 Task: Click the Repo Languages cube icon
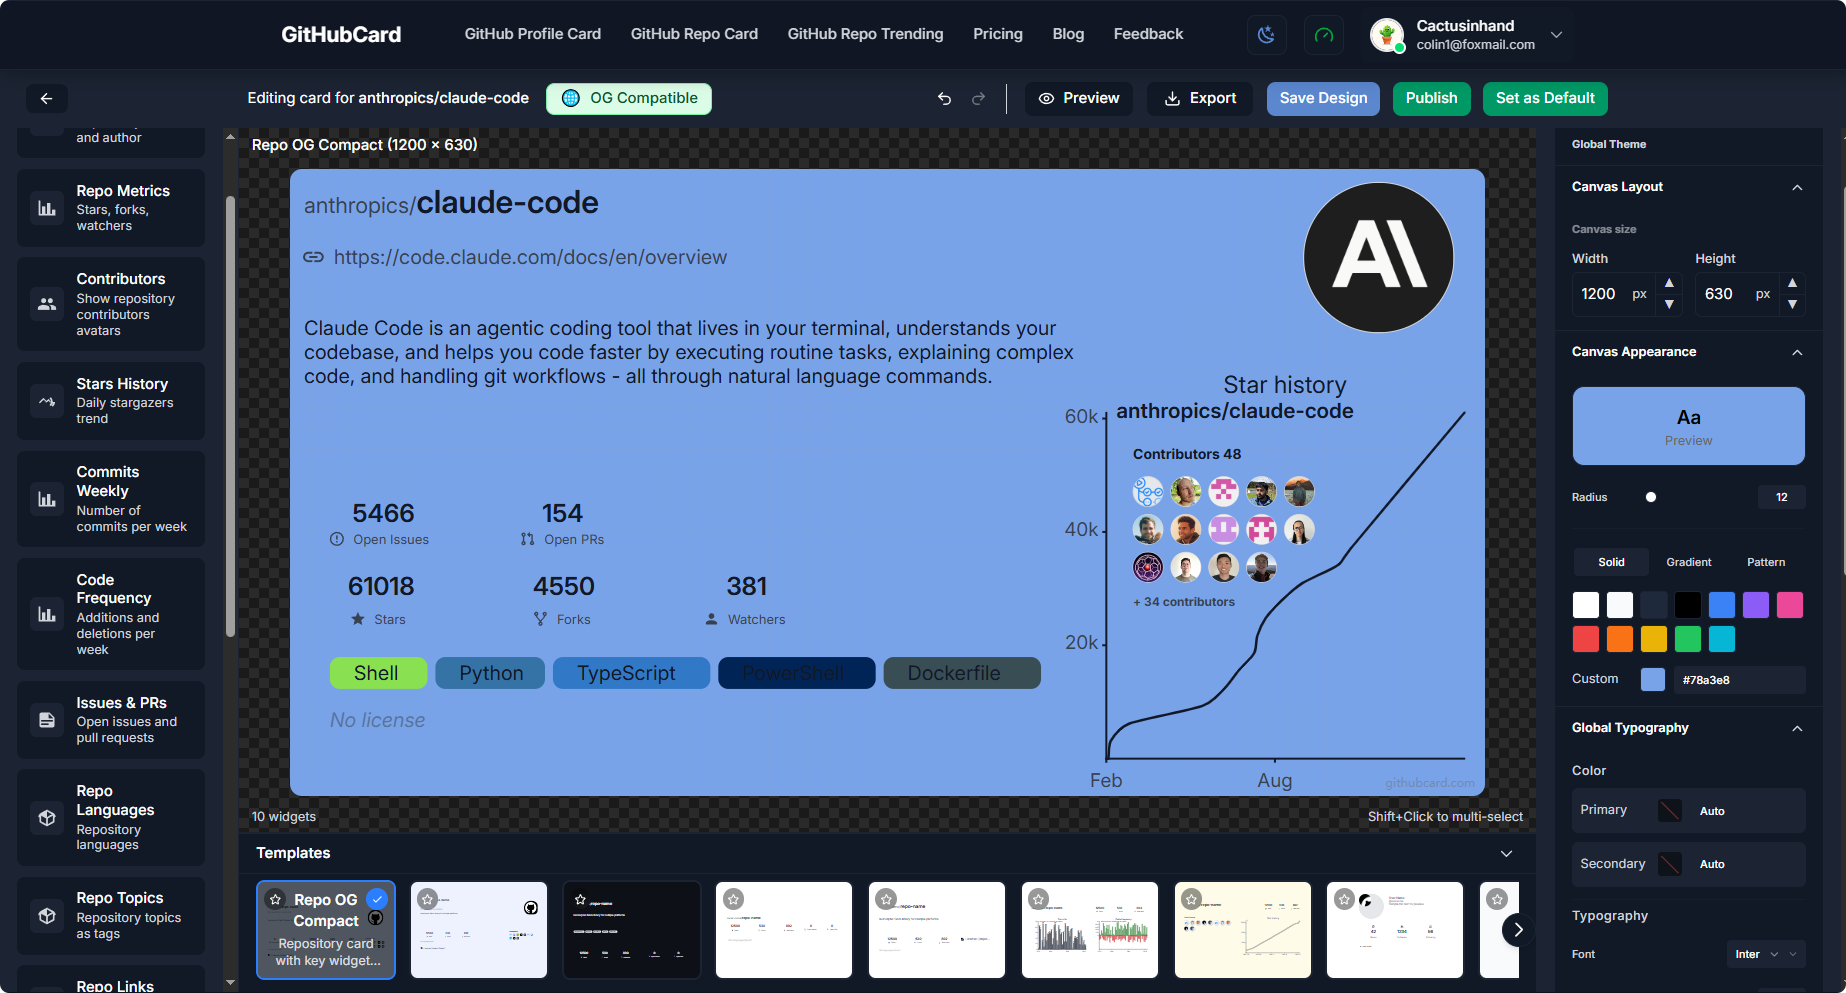[47, 817]
